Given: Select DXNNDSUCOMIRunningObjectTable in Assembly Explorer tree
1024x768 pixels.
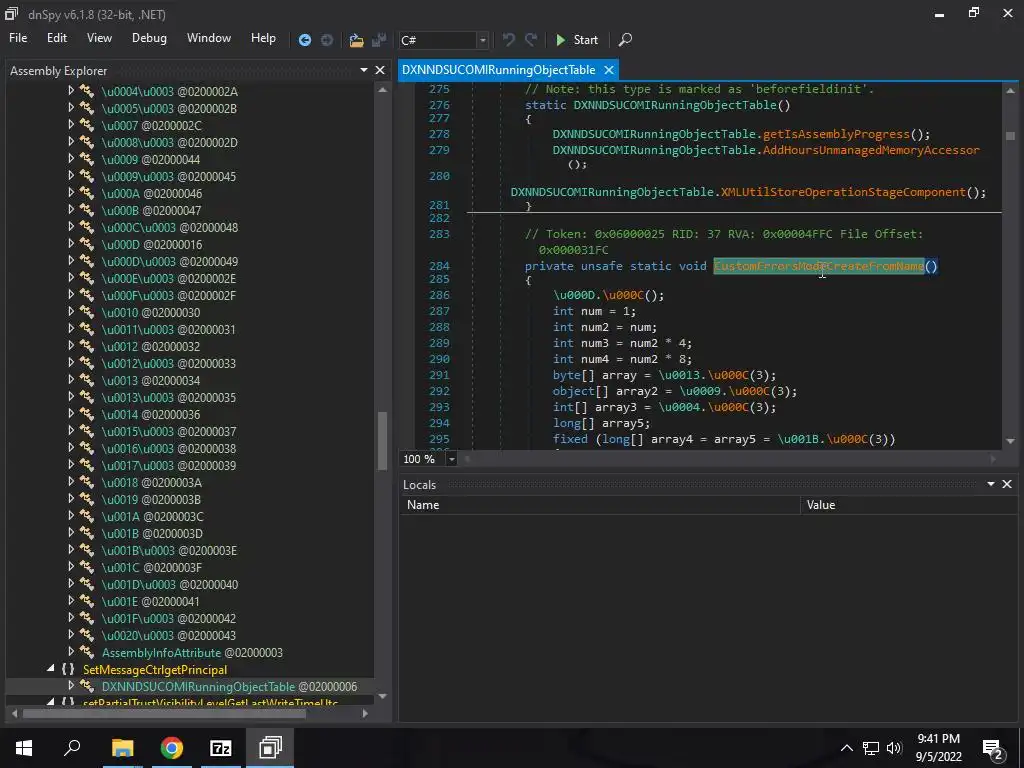Looking at the screenshot, I should 198,687.
